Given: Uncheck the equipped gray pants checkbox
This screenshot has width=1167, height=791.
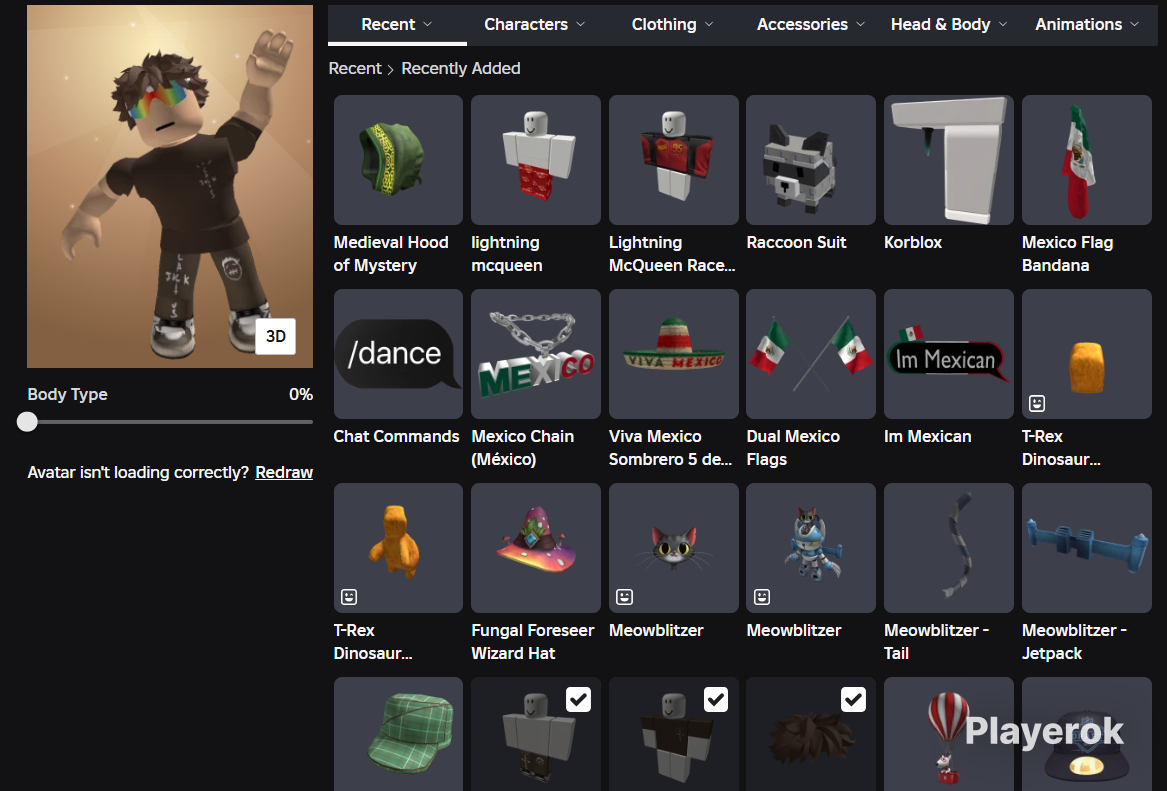Looking at the screenshot, I should [578, 699].
